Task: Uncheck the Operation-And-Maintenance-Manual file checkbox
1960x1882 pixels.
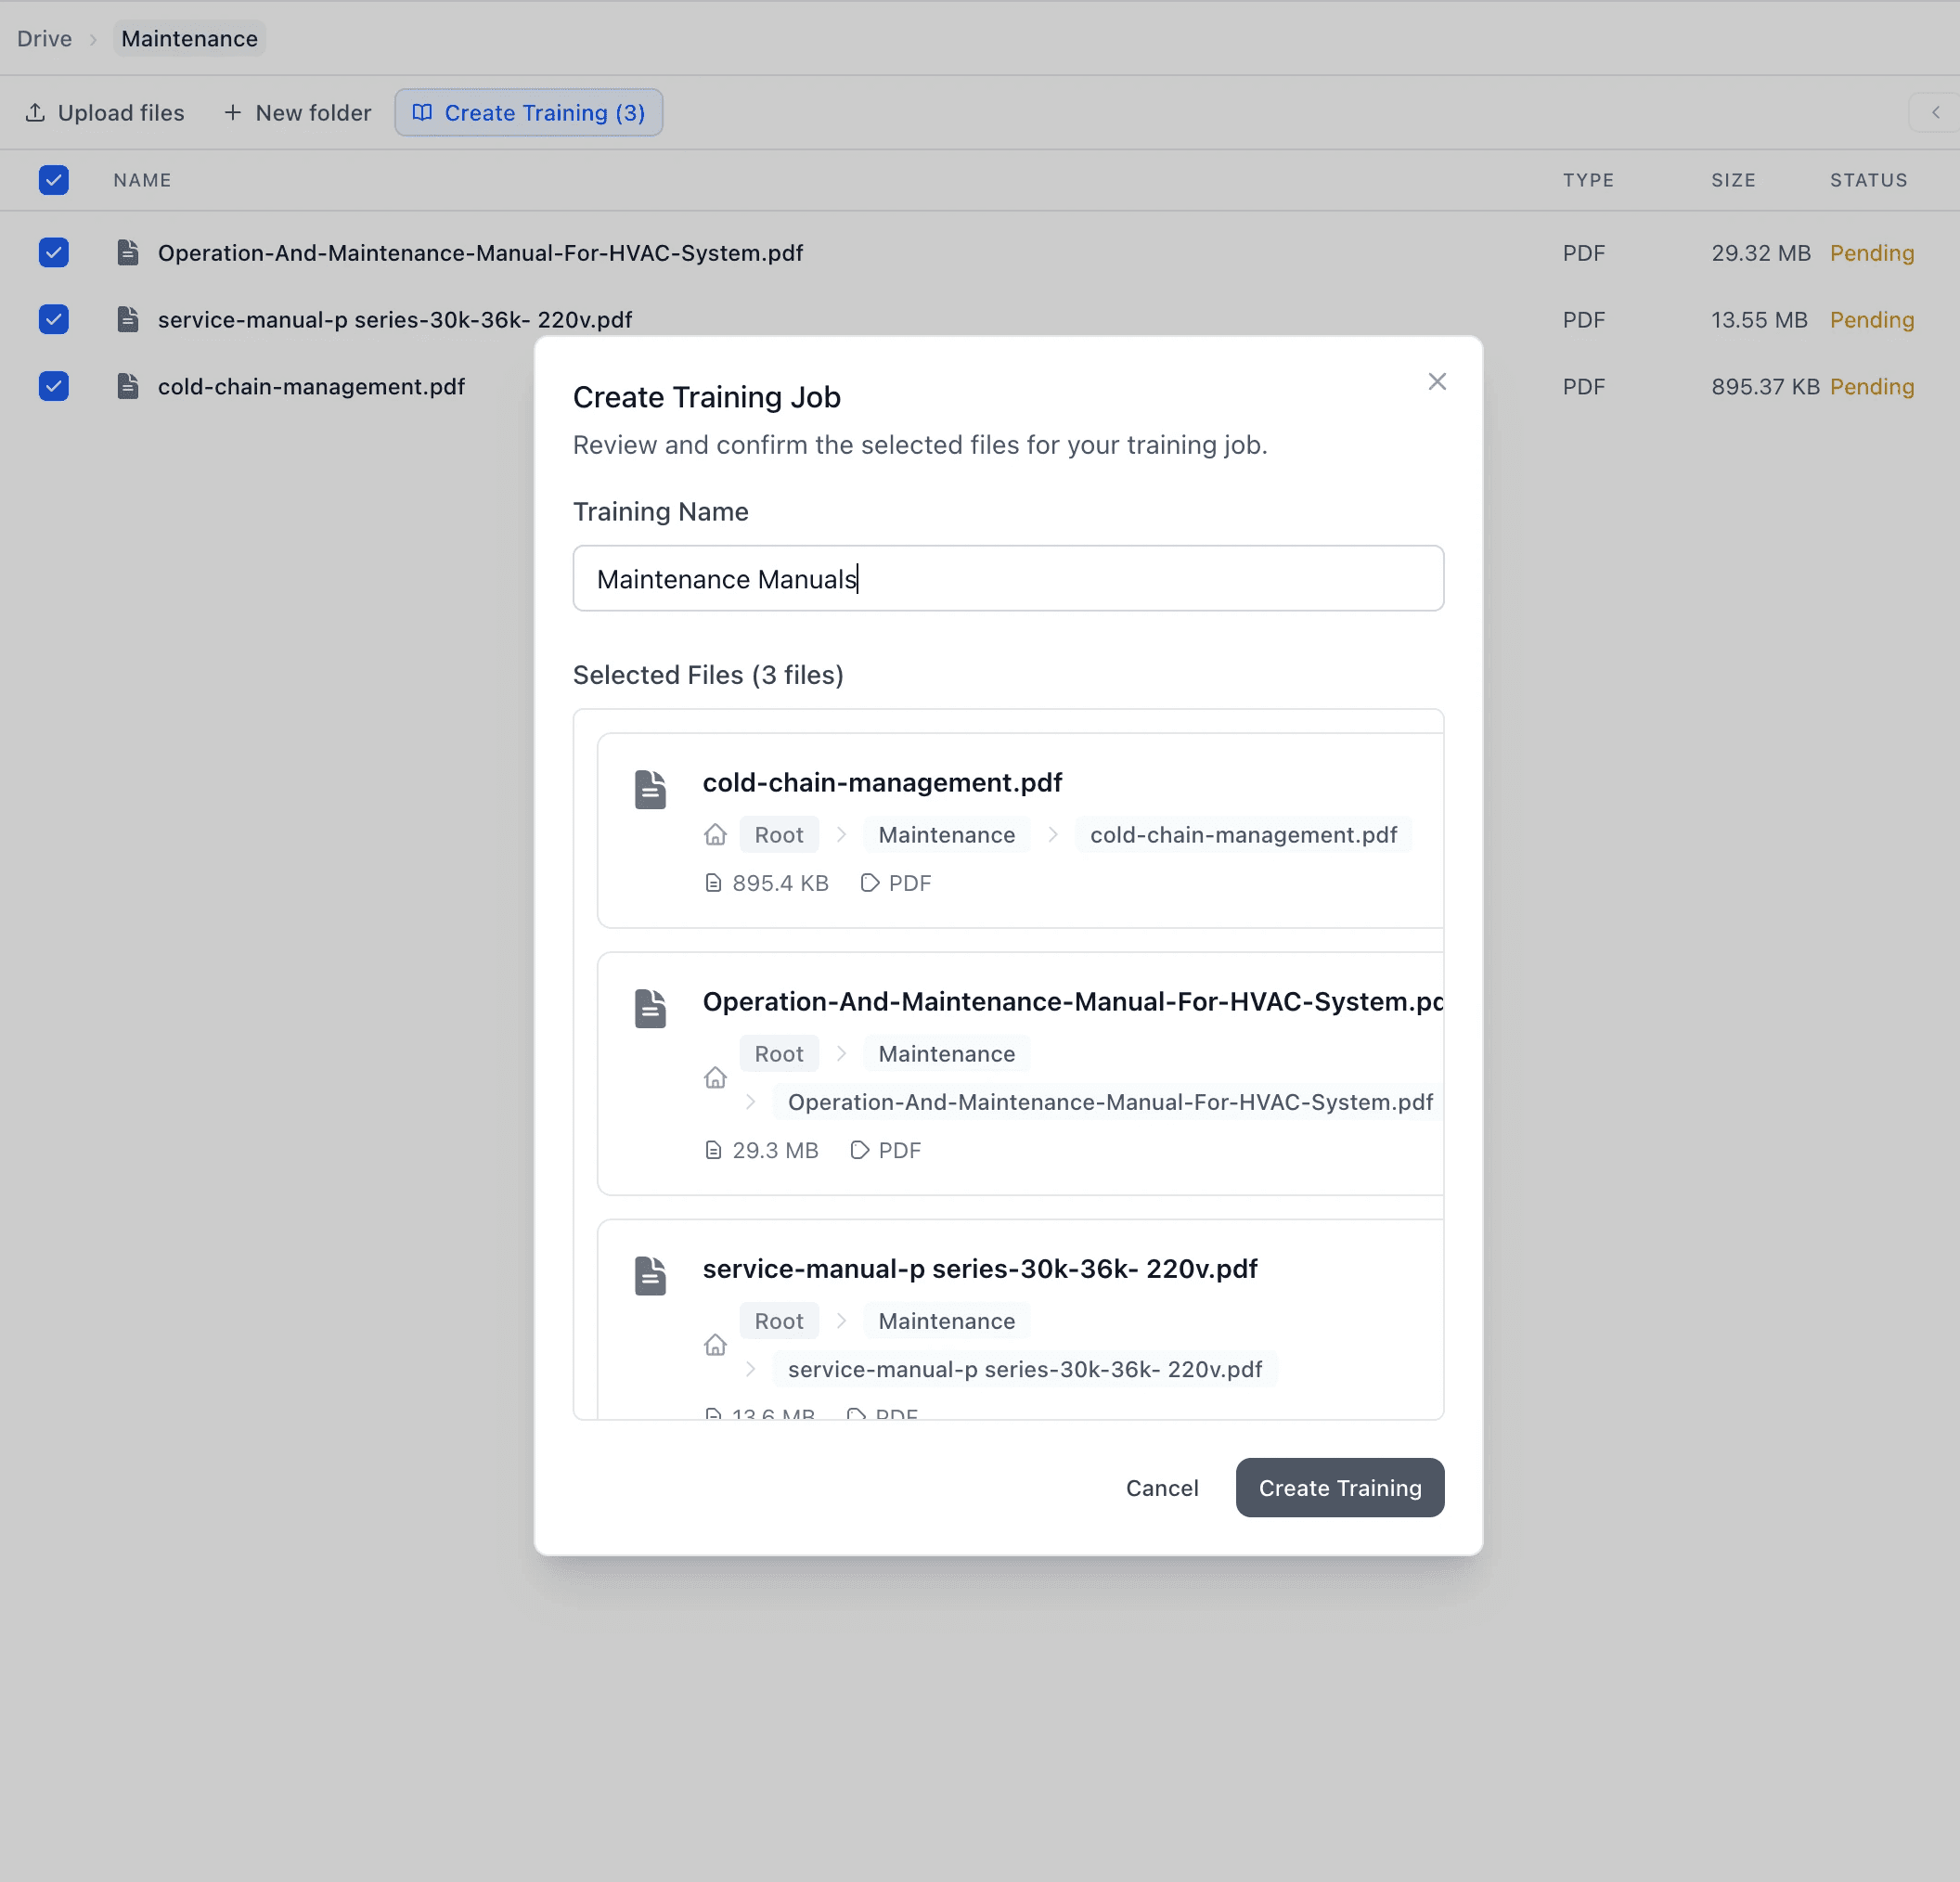Action: pos(54,252)
